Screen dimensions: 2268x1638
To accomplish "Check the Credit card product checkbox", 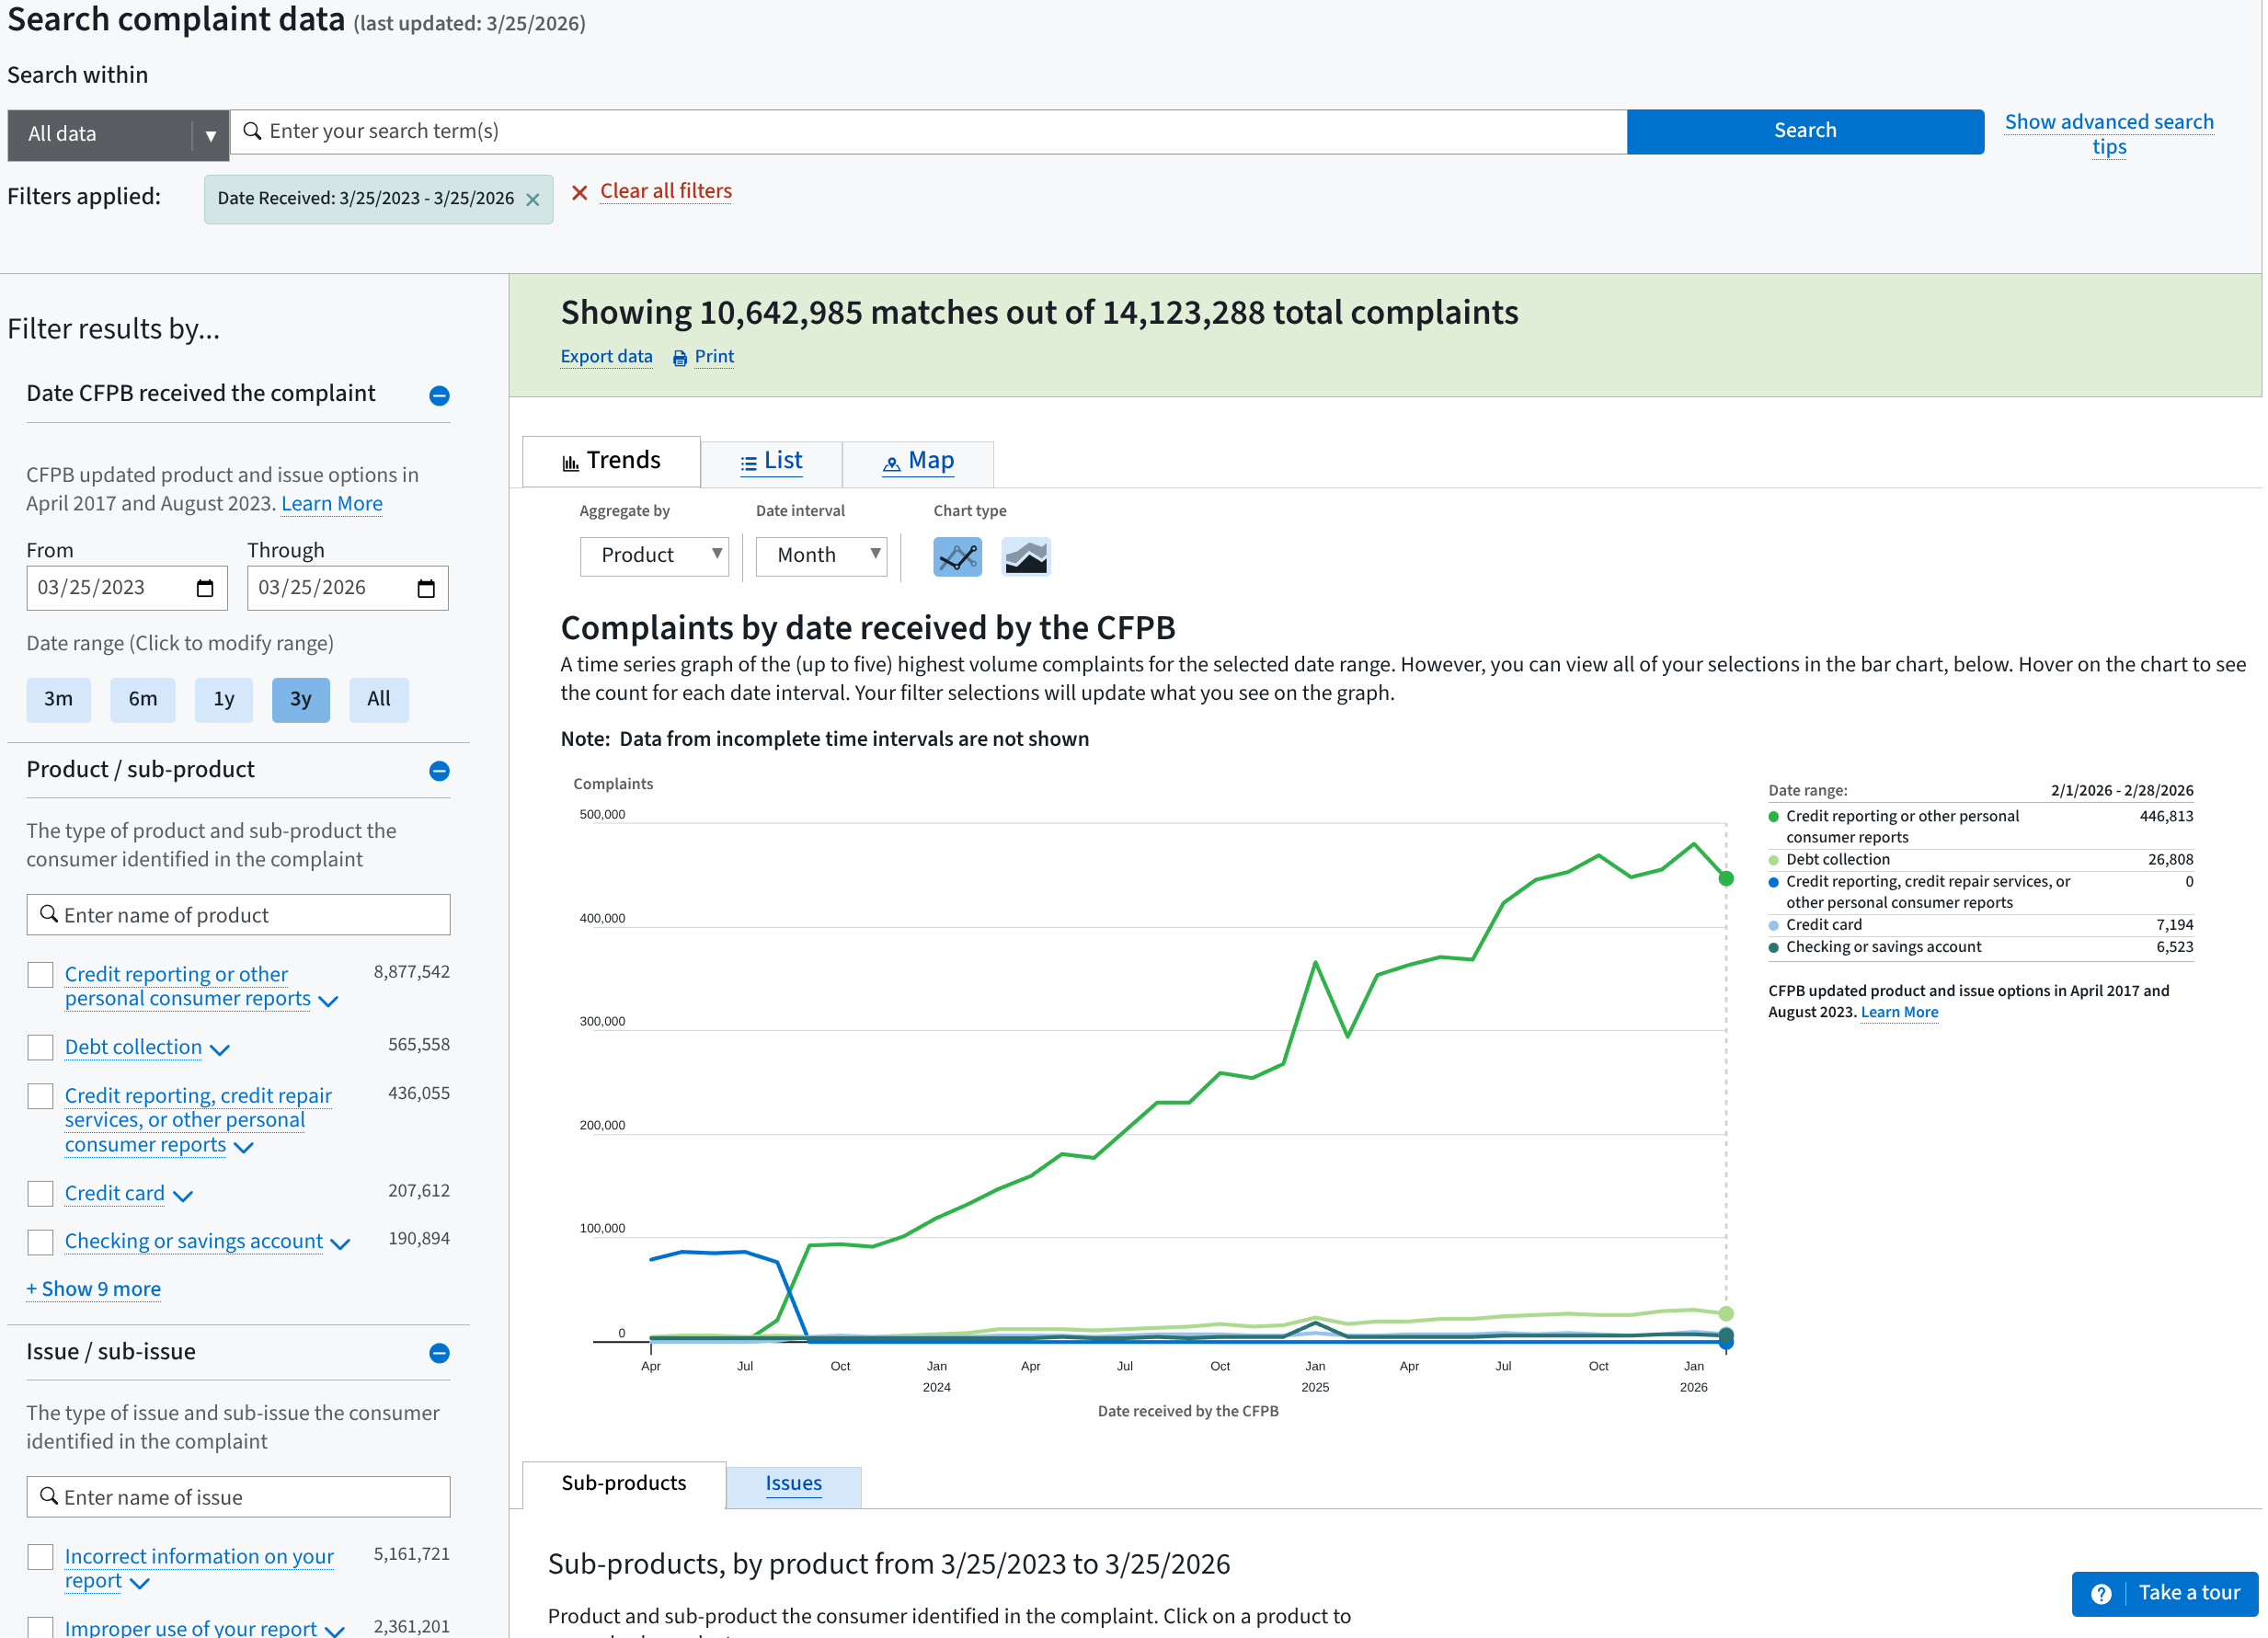I will 40,1194.
